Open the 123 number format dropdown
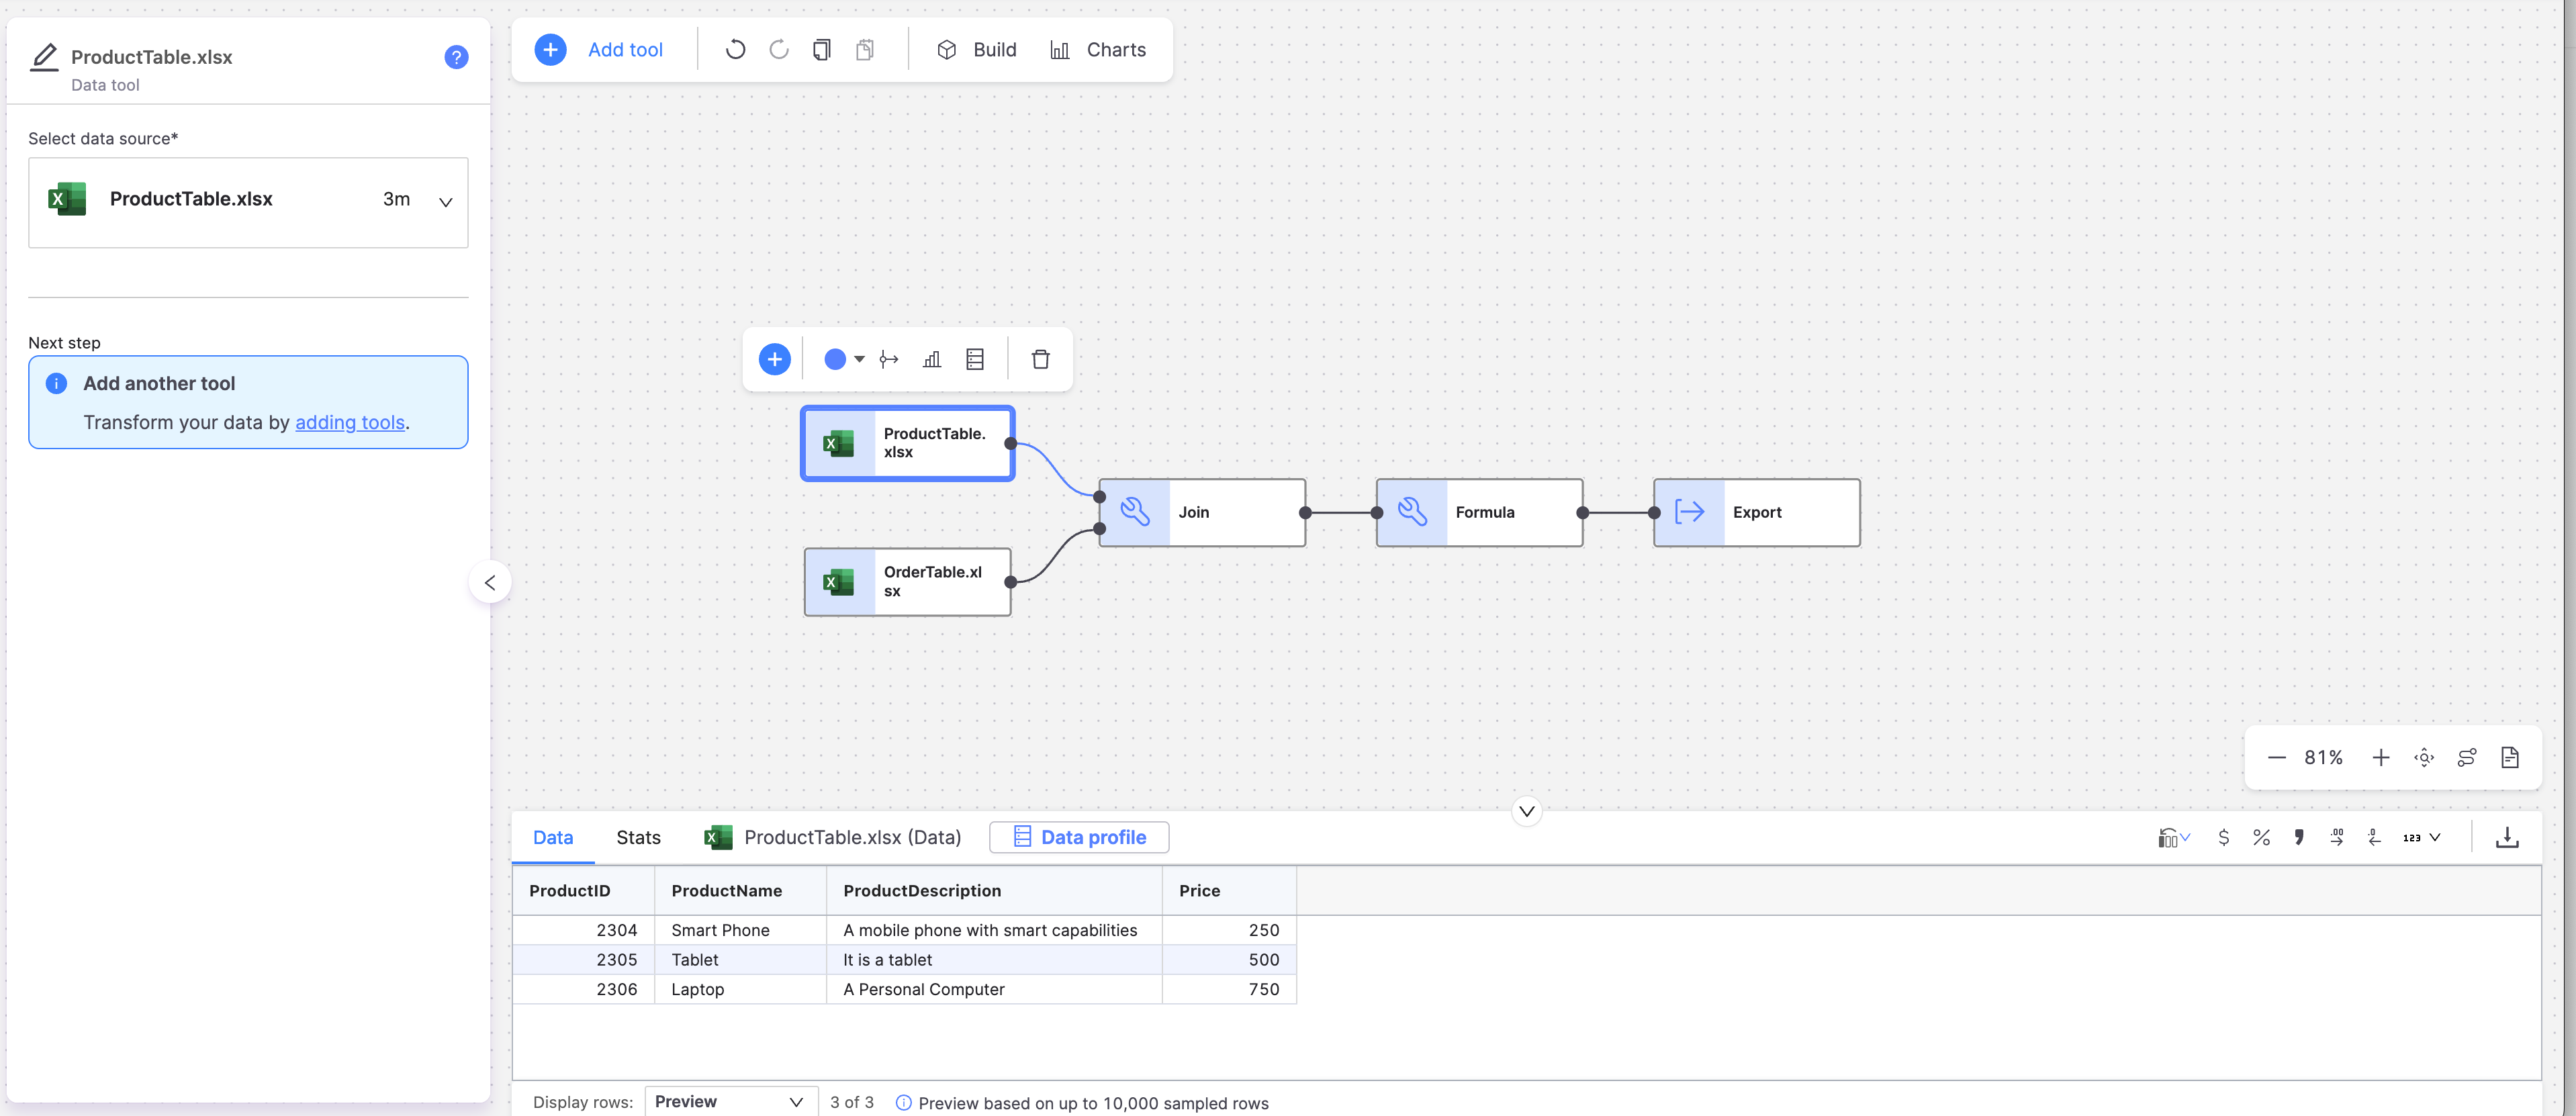Screen dimensions: 2576x1116 (x=2422, y=837)
